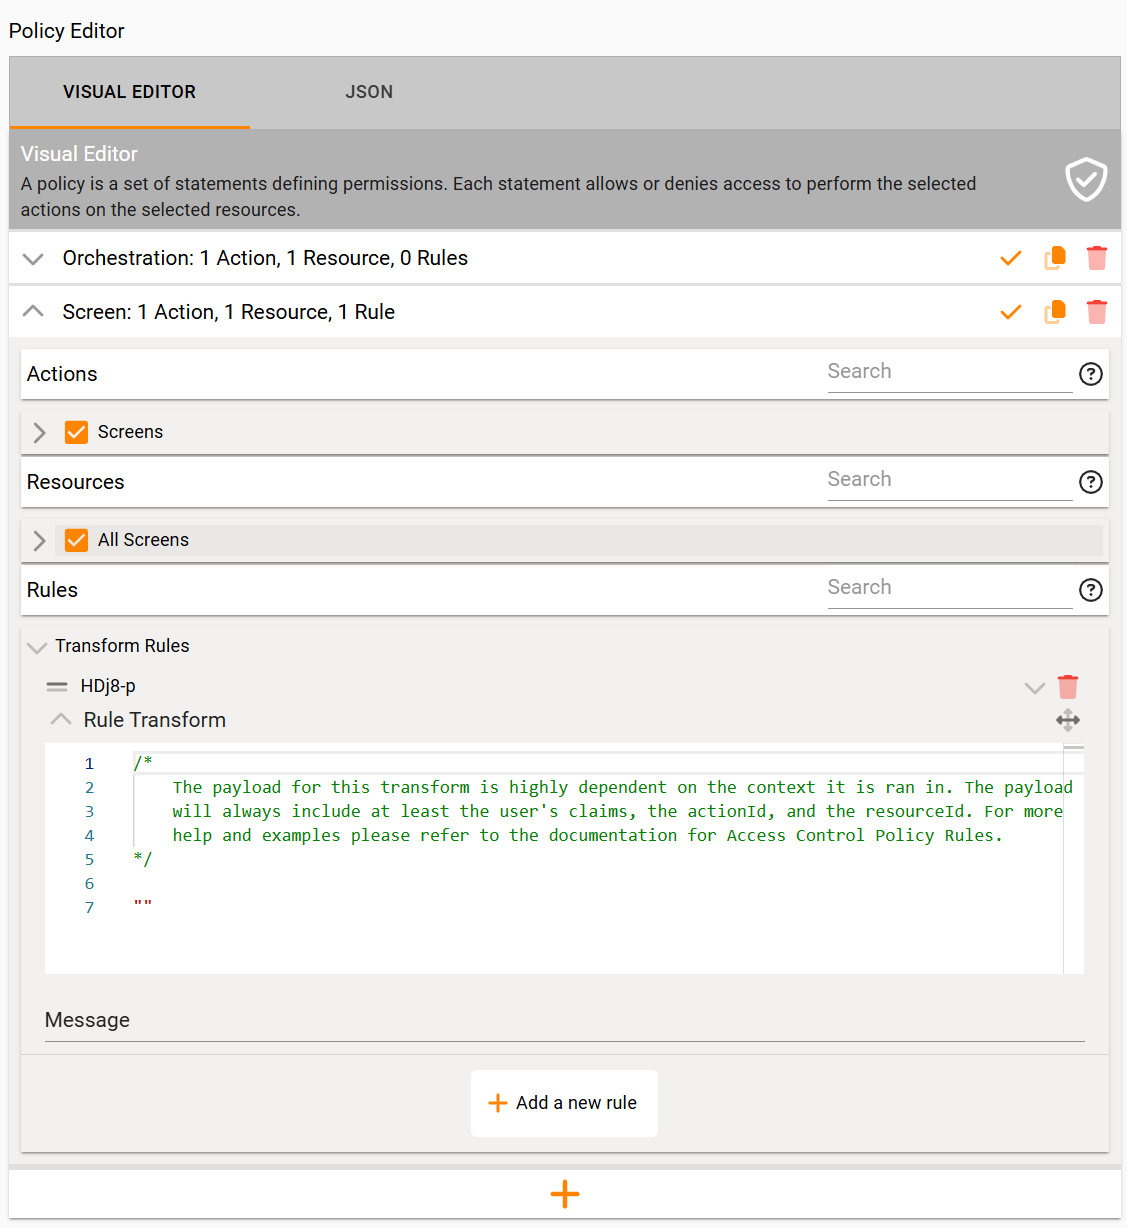The width and height of the screenshot is (1127, 1228).
Task: Uncheck the Screens action checkbox
Action: (76, 432)
